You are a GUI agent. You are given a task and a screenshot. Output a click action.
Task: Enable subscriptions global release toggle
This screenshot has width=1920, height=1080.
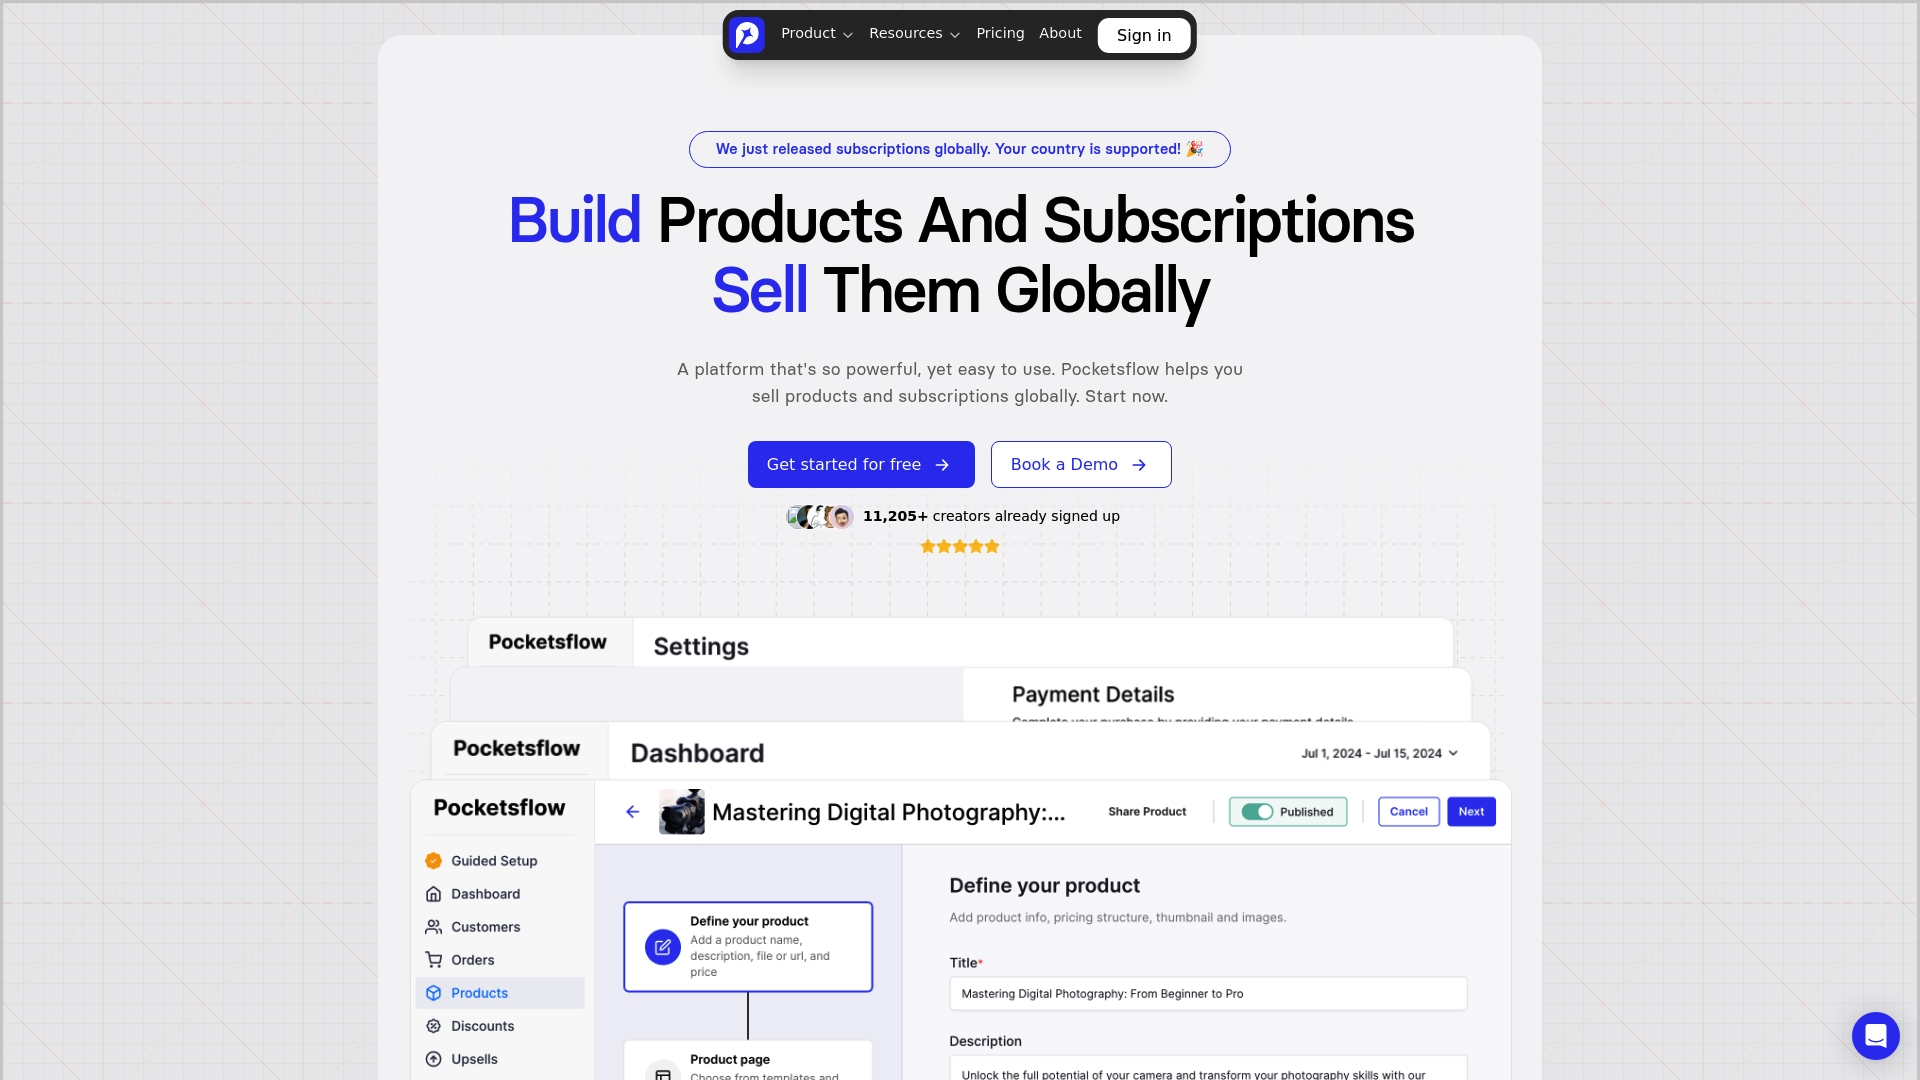959,149
